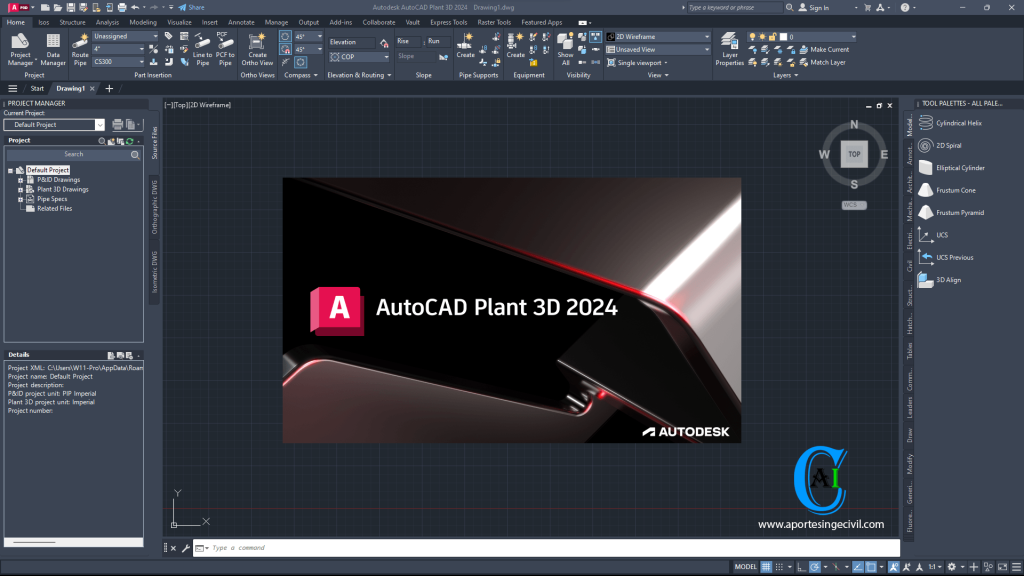
Task: Click the Match Layer button
Action: pos(826,62)
